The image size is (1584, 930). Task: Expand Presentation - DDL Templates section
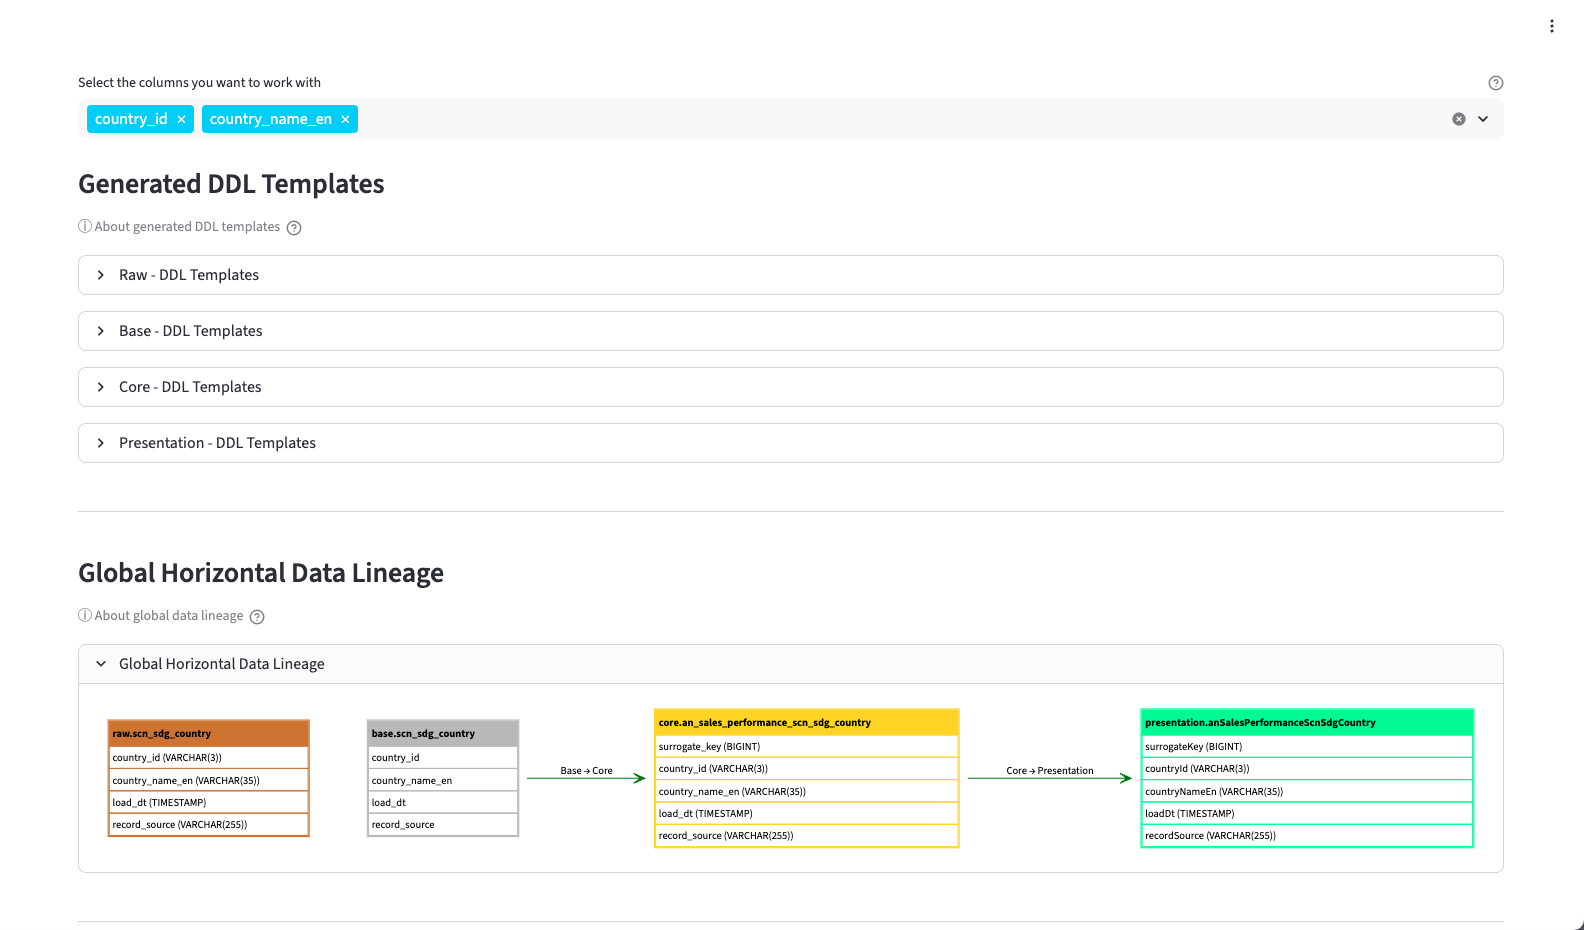[x=791, y=443]
